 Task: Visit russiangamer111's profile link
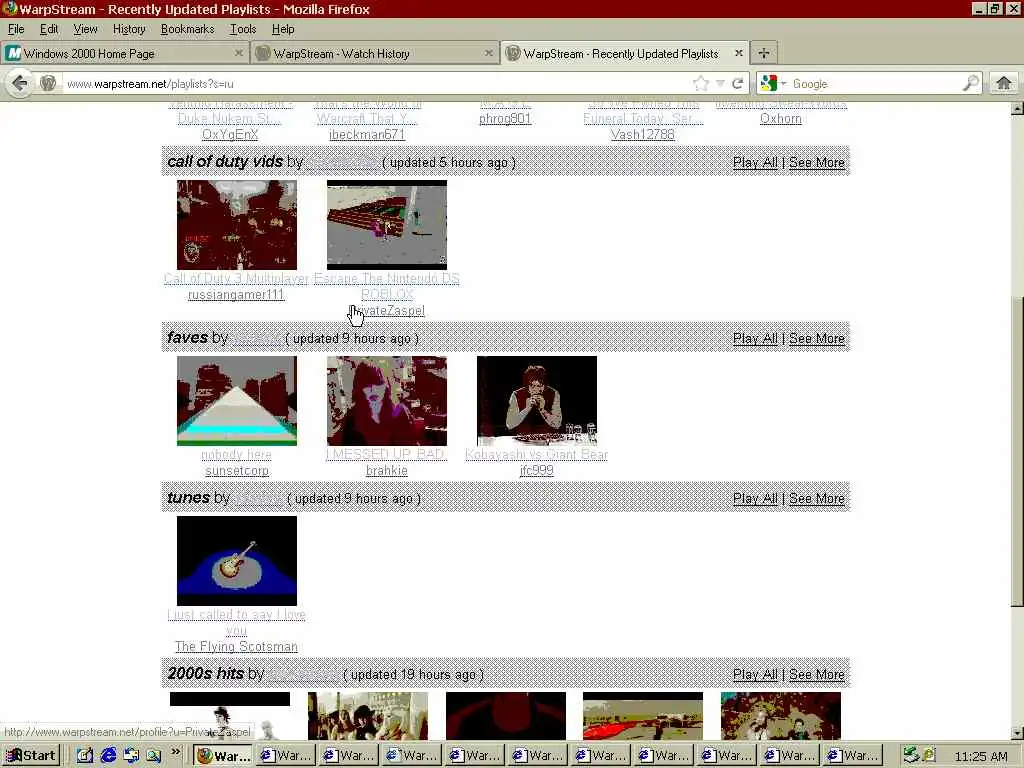236,295
